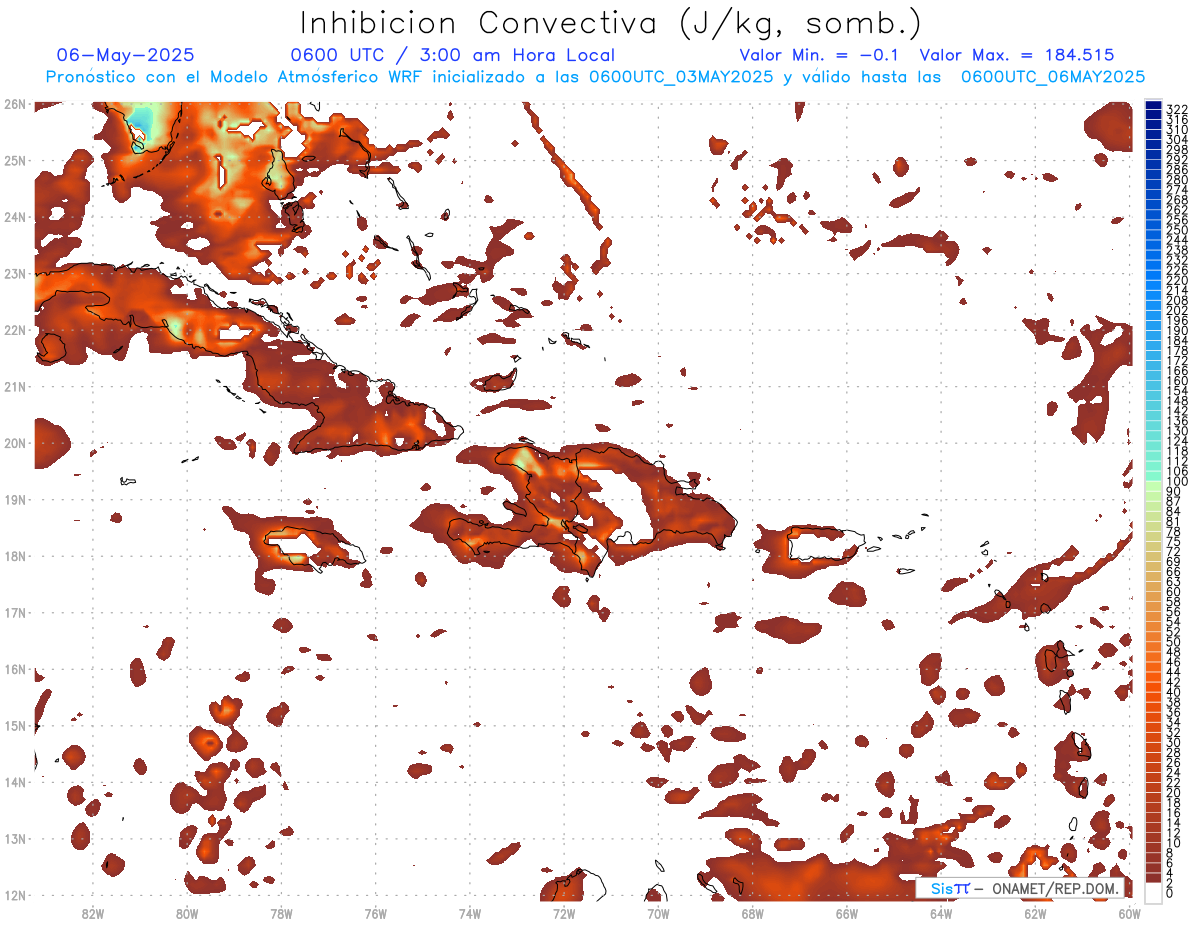Screen dimensions: 1200x927
Task: Click the Puerto Rico island outline on the map
Action: [826, 543]
